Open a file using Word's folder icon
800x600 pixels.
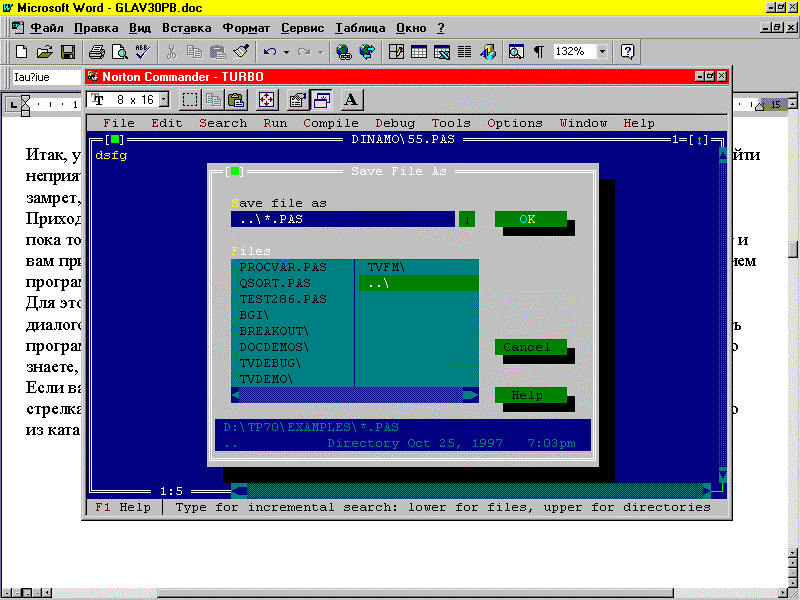45,52
